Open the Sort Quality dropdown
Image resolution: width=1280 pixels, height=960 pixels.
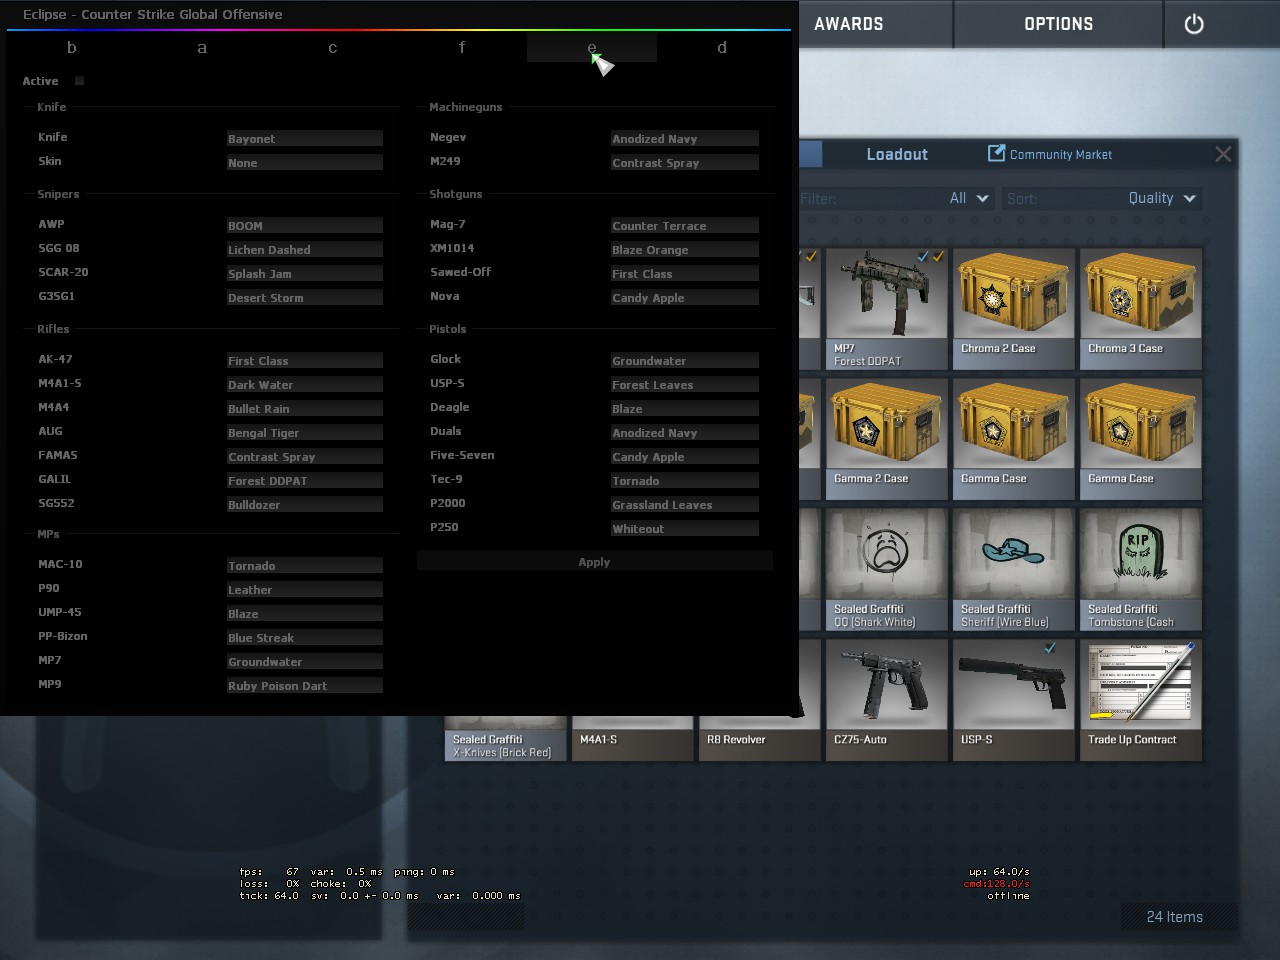pyautogui.click(x=1160, y=198)
